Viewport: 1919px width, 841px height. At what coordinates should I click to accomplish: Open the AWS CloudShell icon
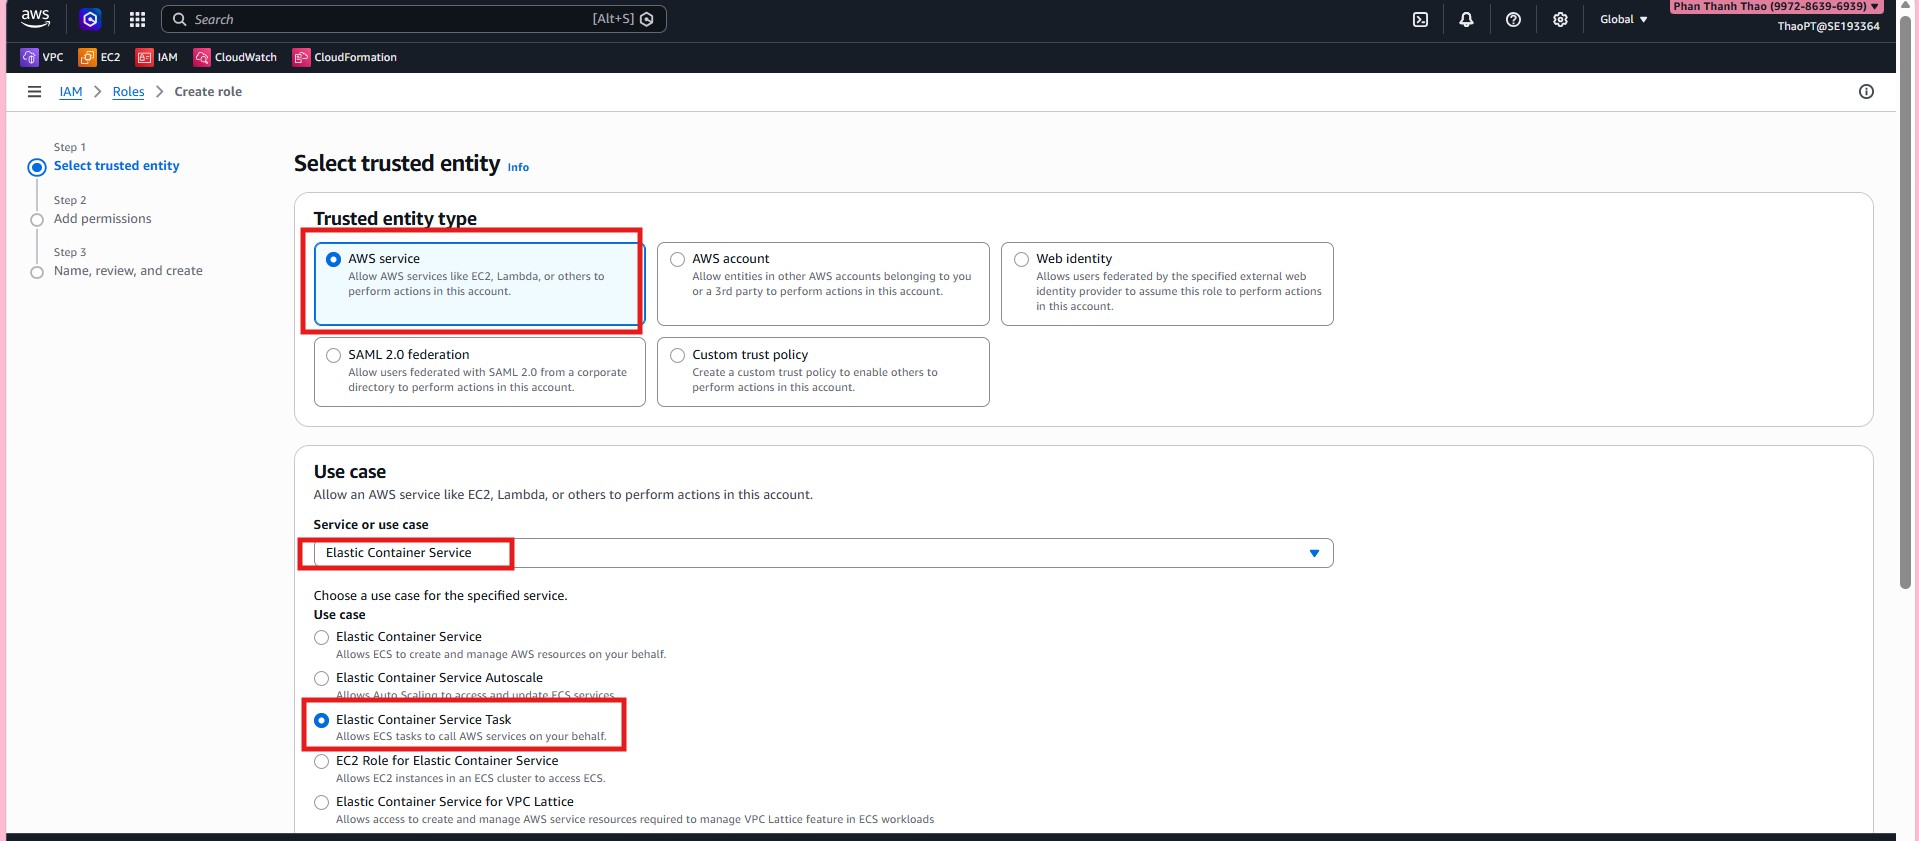[x=1420, y=20]
